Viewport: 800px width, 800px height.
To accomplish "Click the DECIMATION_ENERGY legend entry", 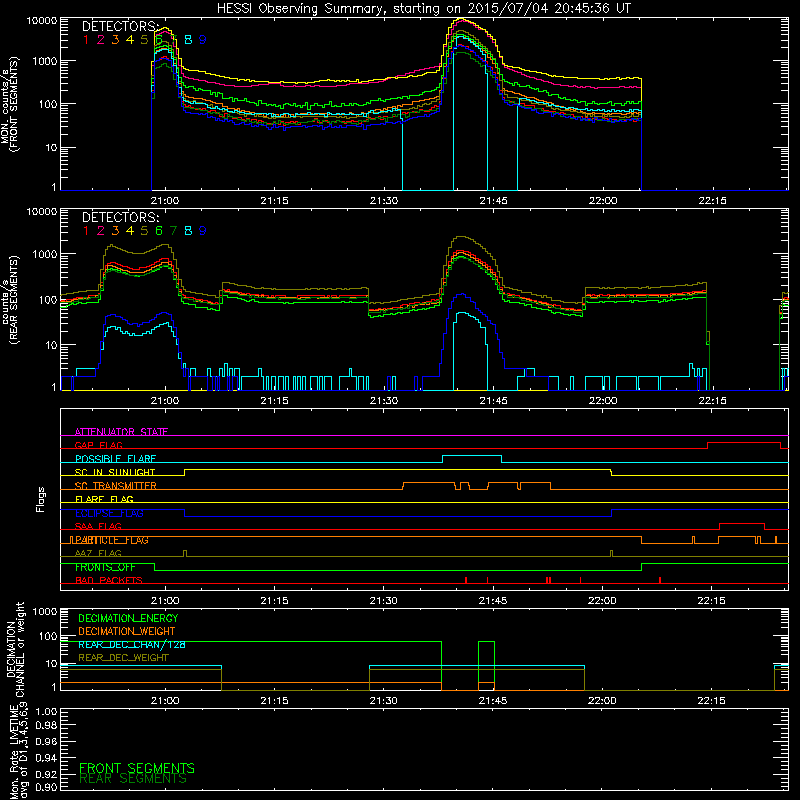I will (x=128, y=618).
